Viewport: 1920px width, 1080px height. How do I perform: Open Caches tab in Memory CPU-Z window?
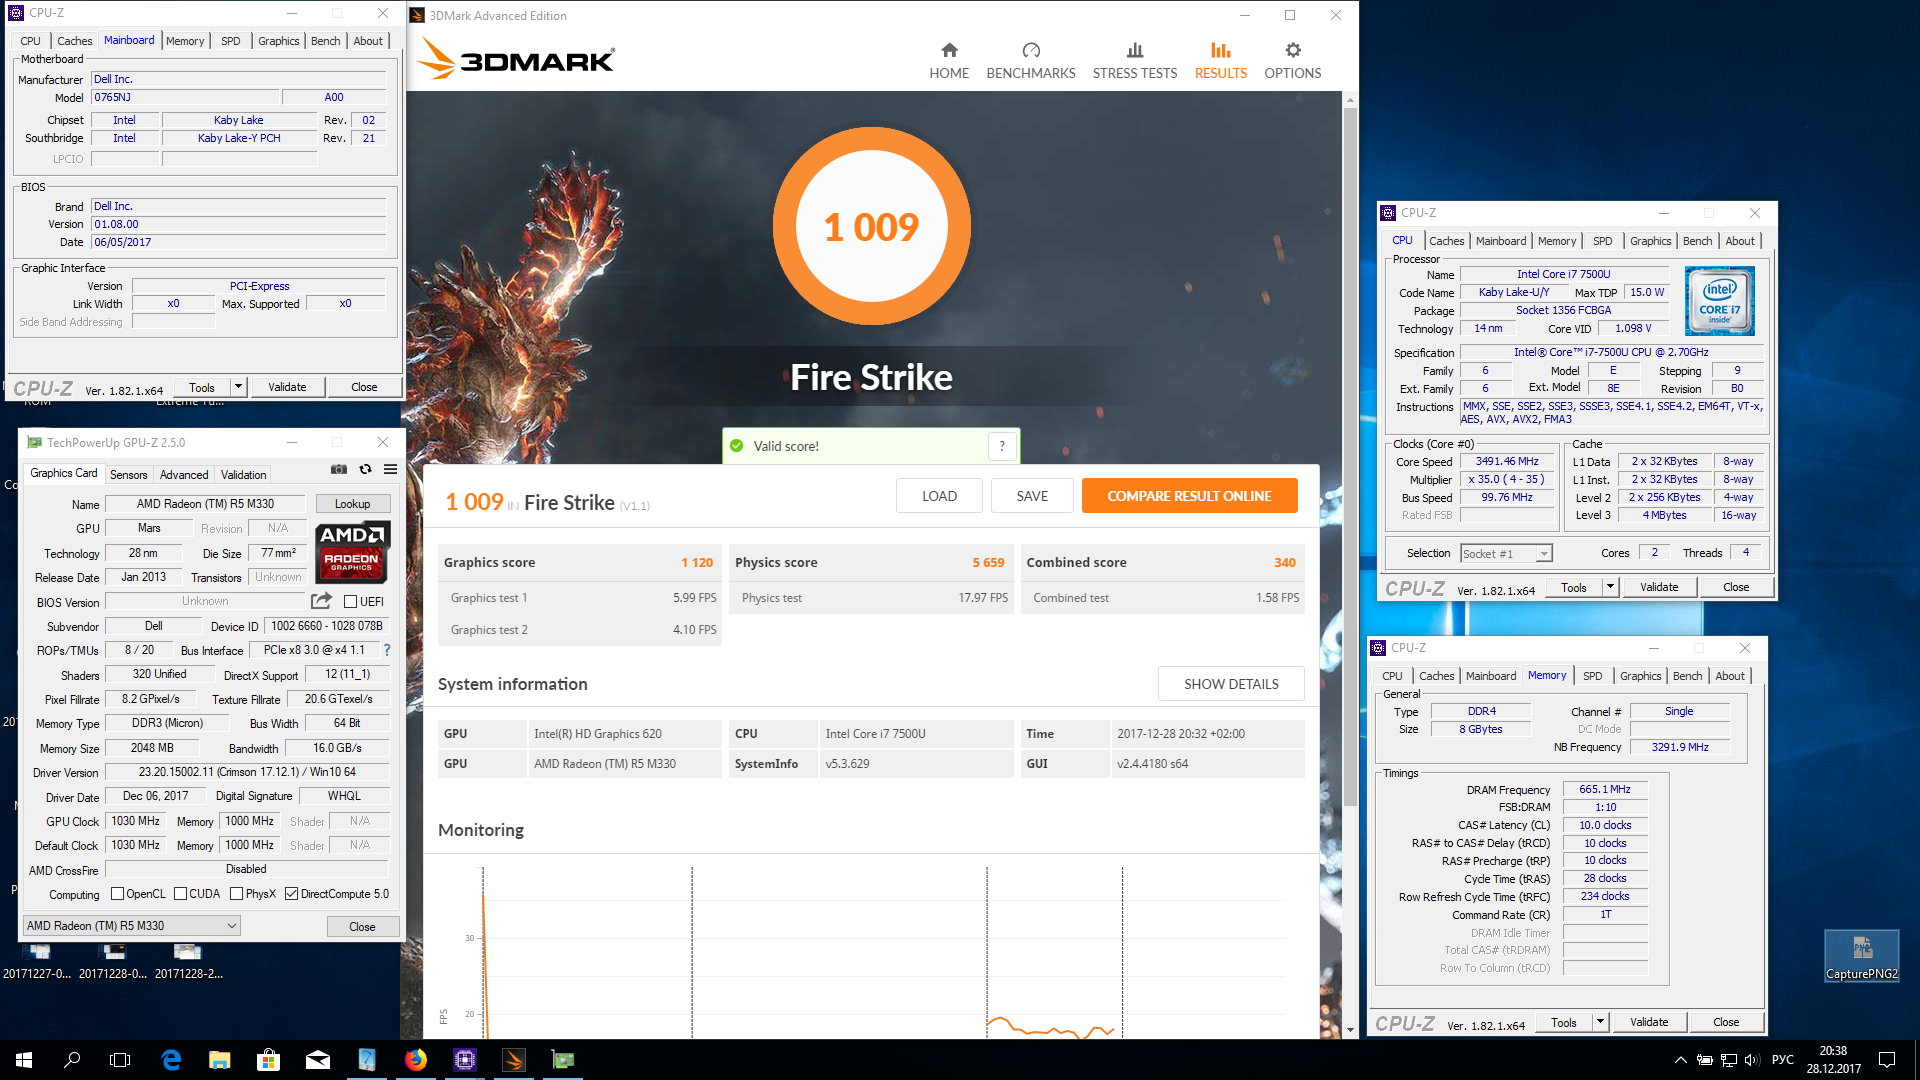coord(1436,676)
